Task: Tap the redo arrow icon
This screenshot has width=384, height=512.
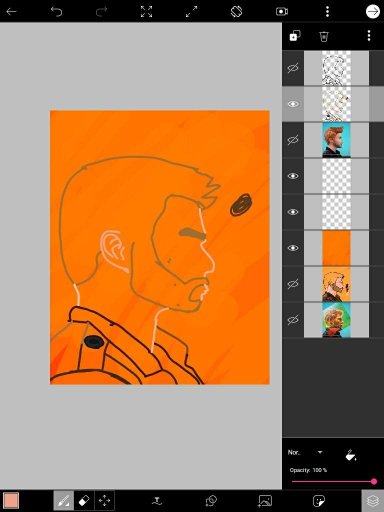Action: click(101, 12)
